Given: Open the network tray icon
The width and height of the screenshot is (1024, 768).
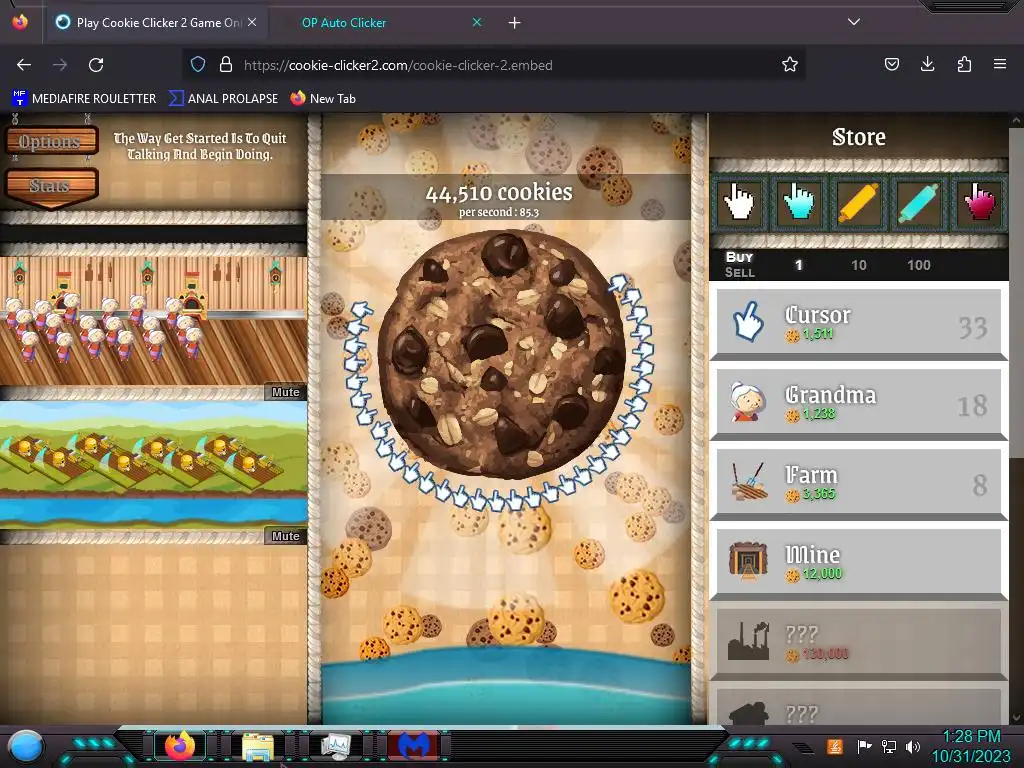Looking at the screenshot, I should (x=889, y=746).
